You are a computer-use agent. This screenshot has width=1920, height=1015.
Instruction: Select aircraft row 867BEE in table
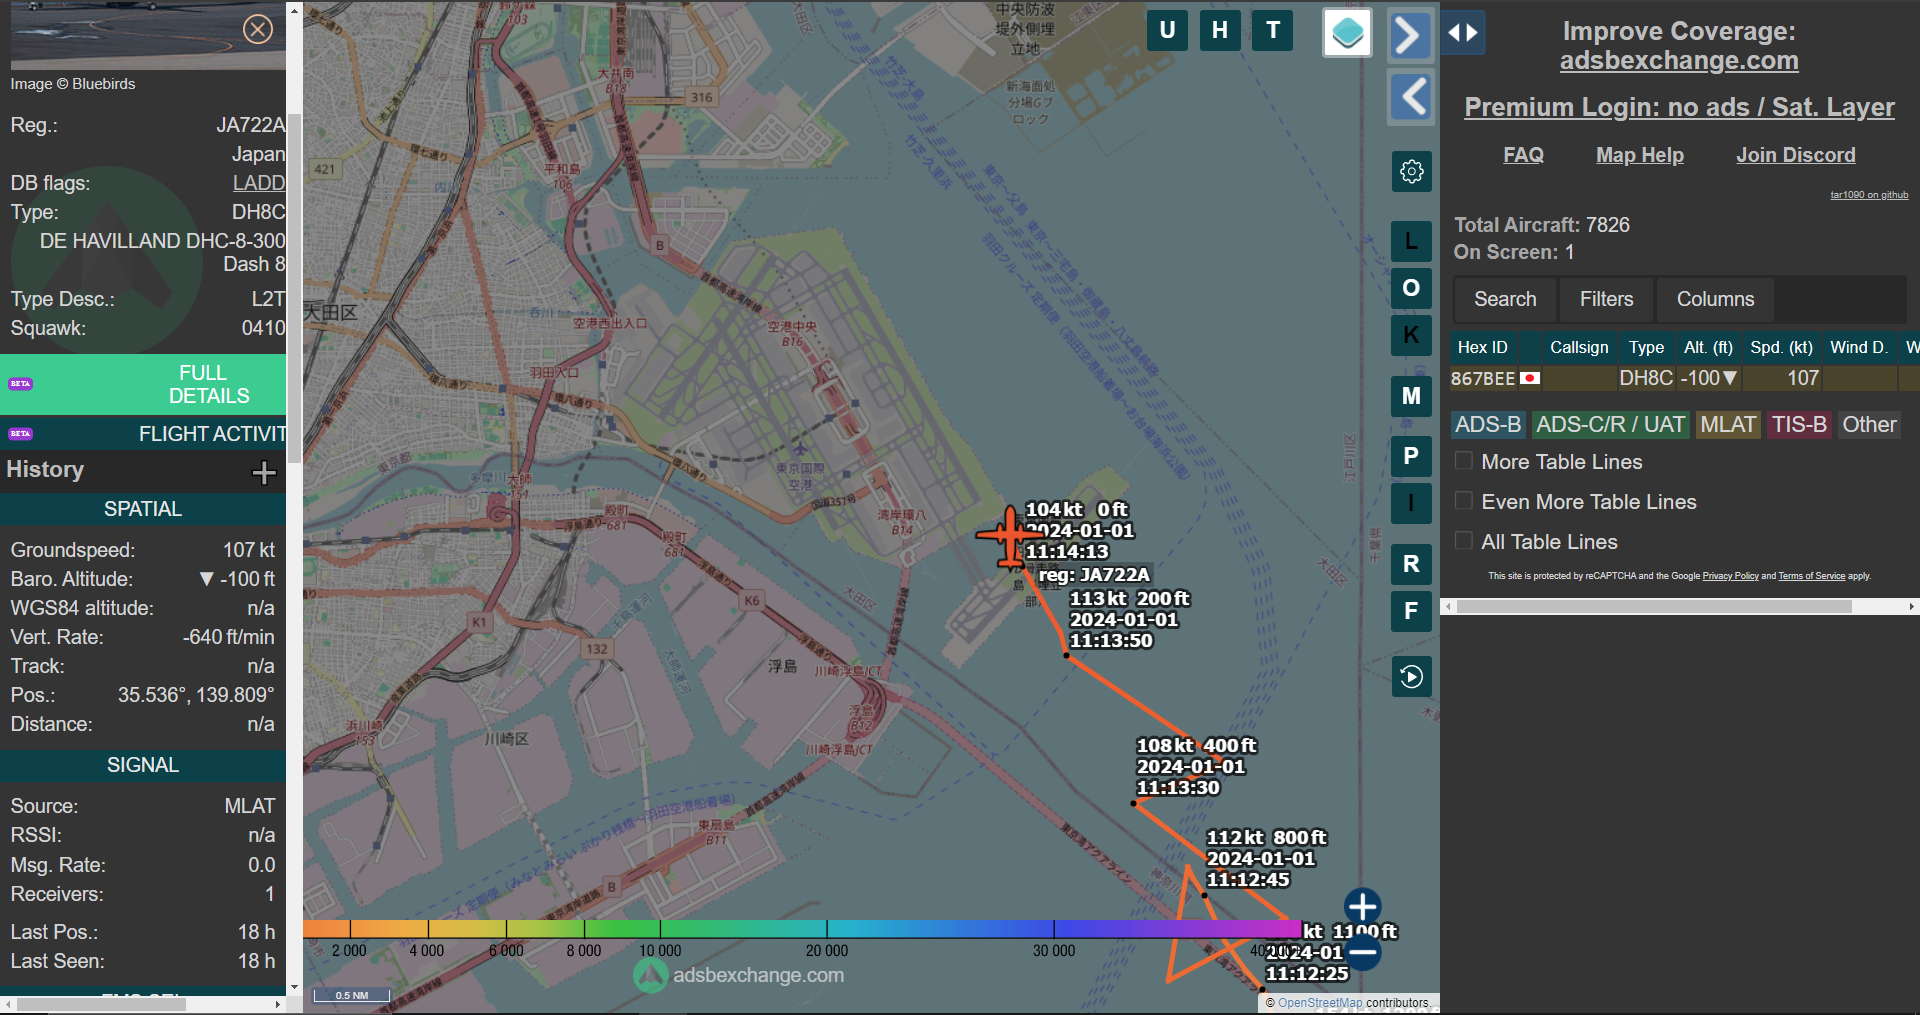click(x=1685, y=378)
